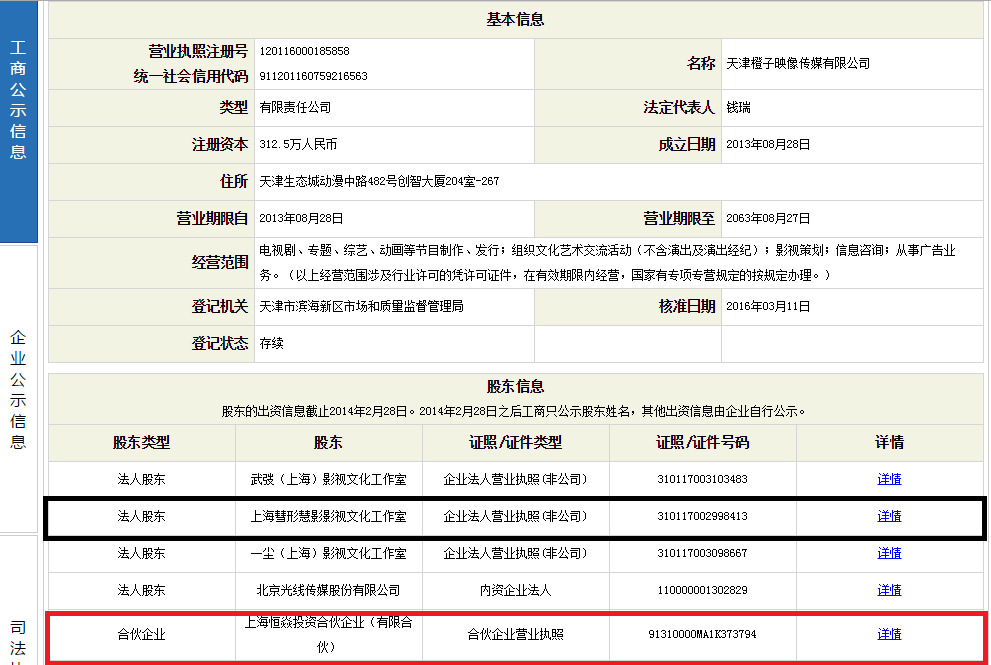
Task: Open the 工商公示信息 sidebar tab
Action: [18, 100]
